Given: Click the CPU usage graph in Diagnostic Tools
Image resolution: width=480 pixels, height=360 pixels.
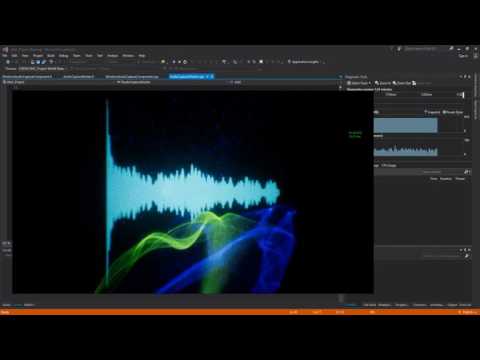Looking at the screenshot, I should (405, 150).
